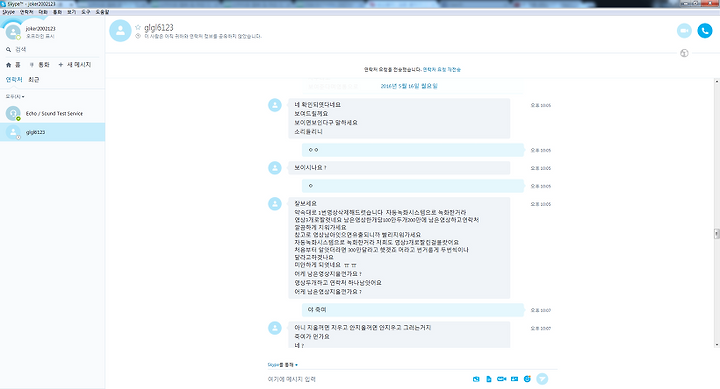Send contacts using the contact card icon

(514, 379)
